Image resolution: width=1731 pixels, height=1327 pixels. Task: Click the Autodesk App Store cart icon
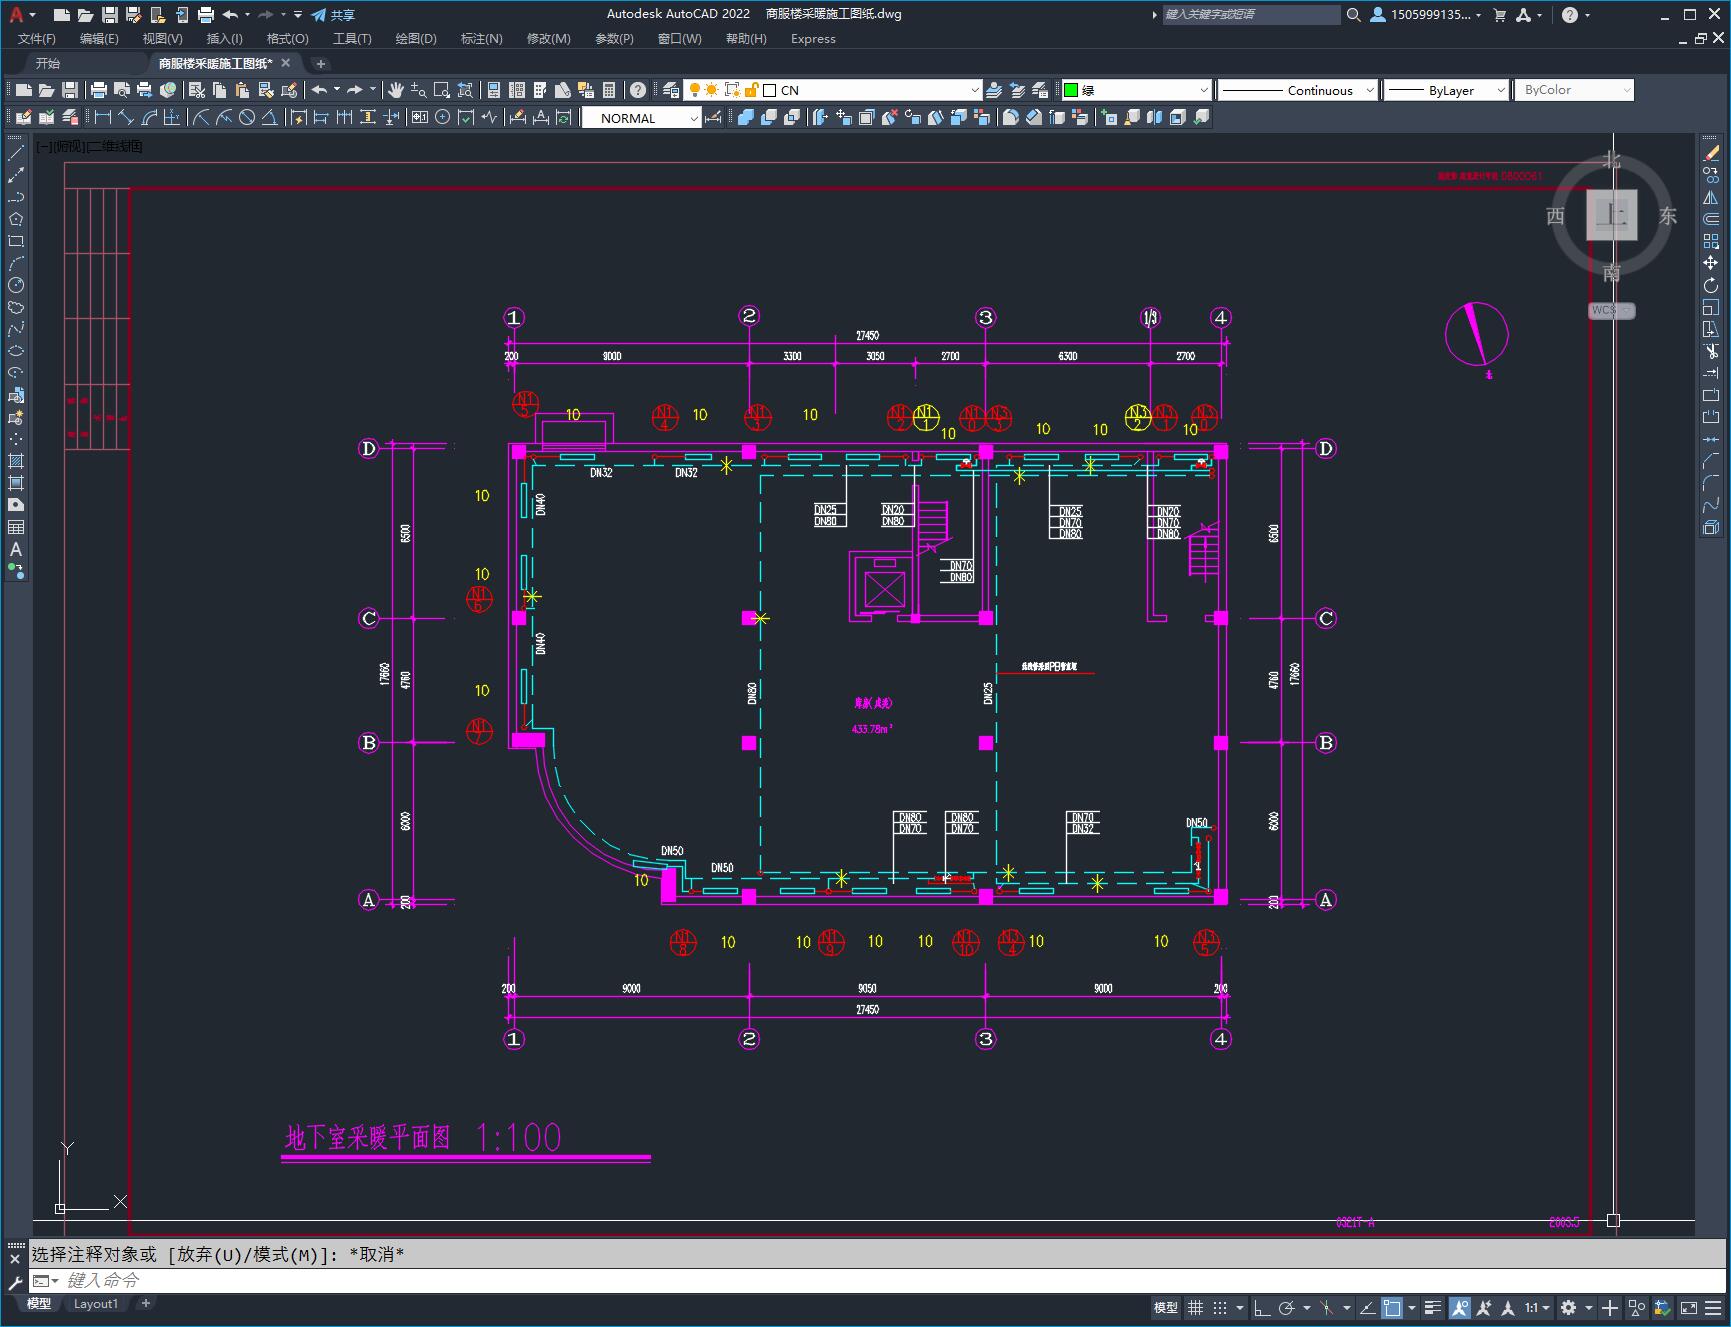pyautogui.click(x=1499, y=15)
